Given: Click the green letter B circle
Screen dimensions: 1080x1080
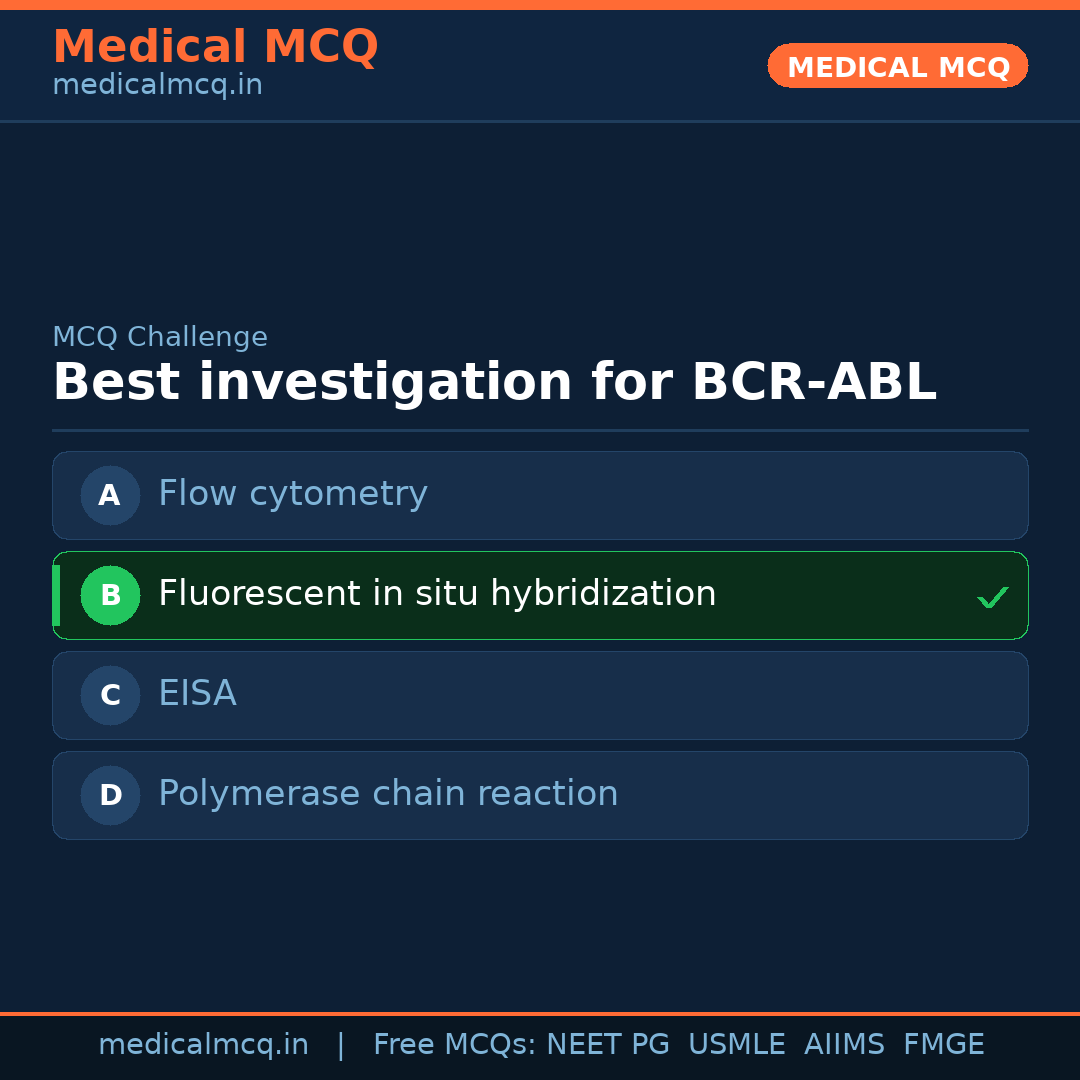Looking at the screenshot, I should [x=110, y=595].
